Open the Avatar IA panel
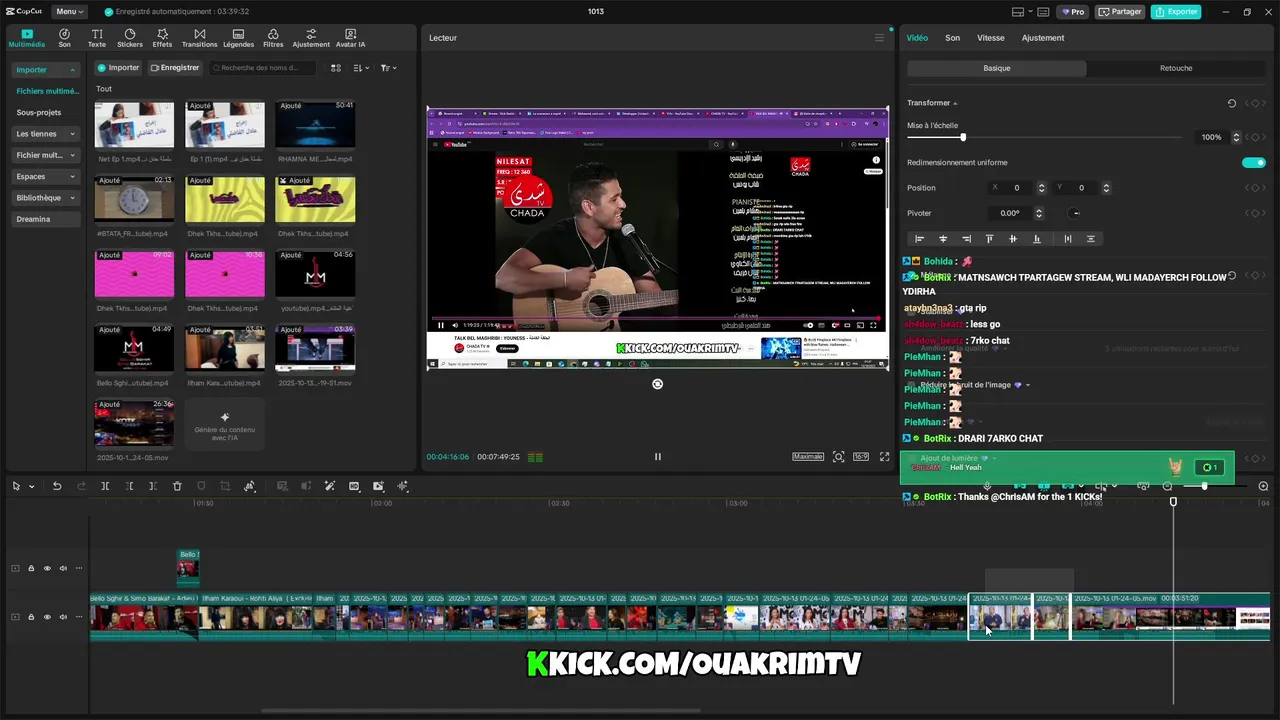Viewport: 1280px width, 720px height. tap(350, 38)
